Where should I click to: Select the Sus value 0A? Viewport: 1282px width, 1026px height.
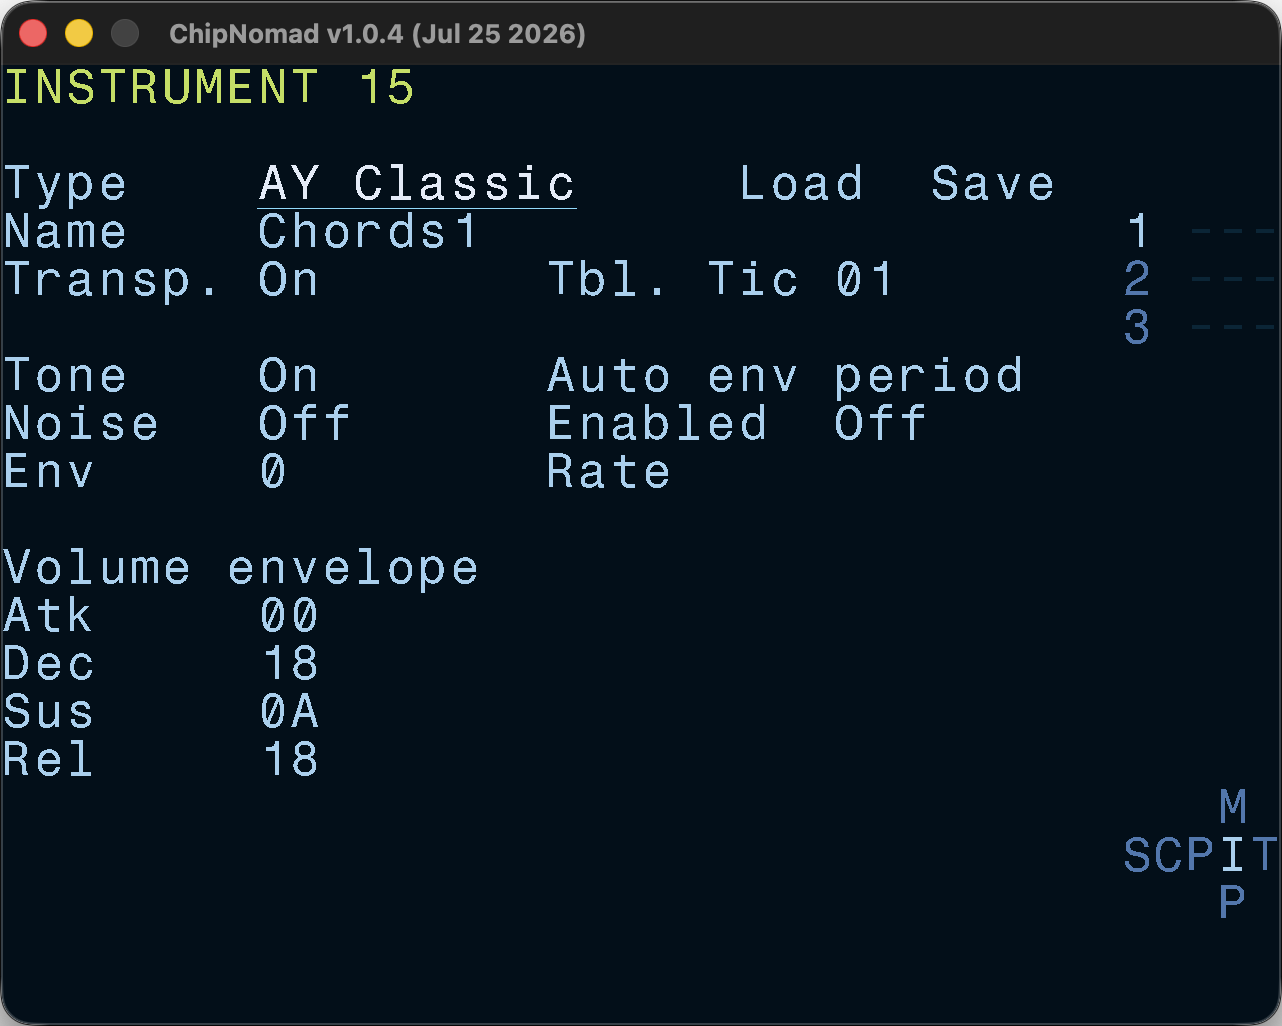[x=290, y=712]
